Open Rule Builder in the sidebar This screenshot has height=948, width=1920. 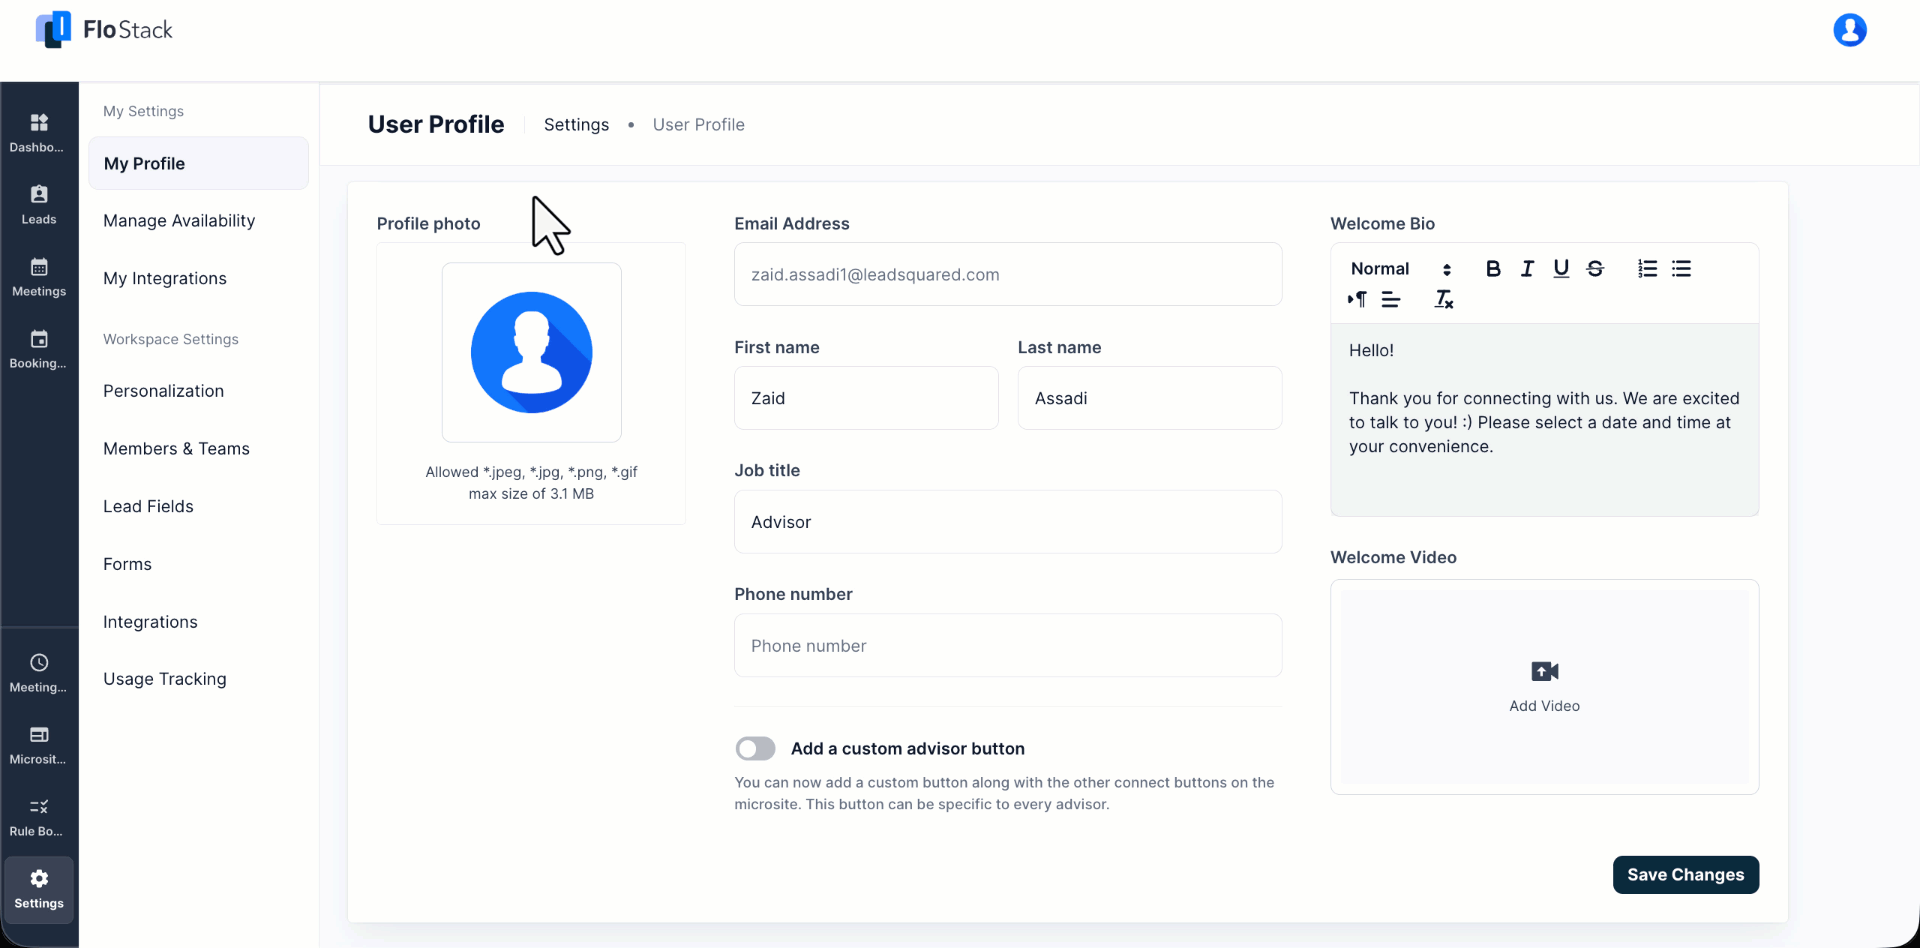click(39, 817)
